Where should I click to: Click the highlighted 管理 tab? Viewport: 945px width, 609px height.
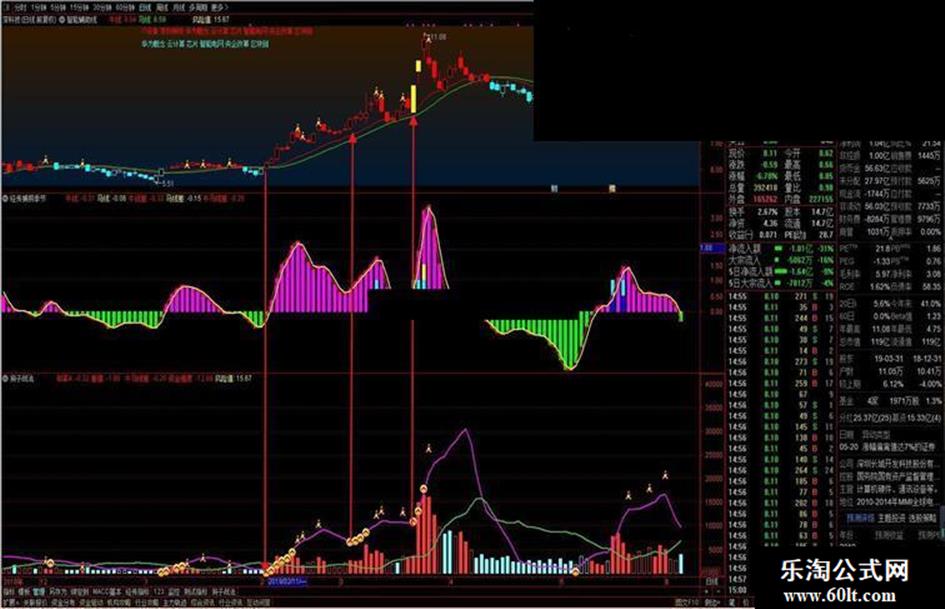coord(39,592)
